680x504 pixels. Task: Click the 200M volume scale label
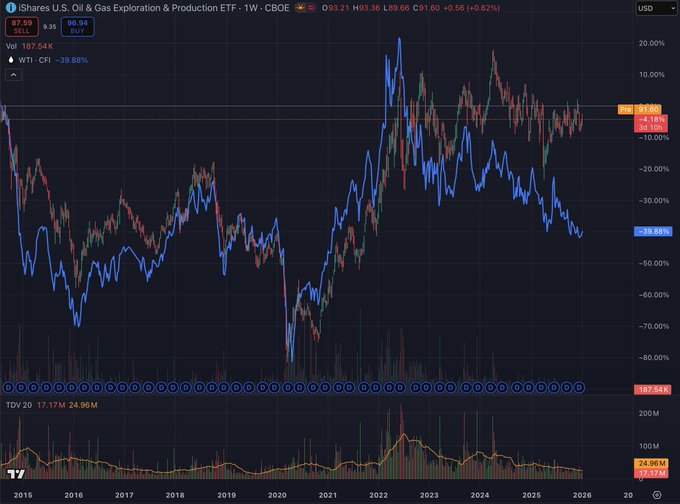coord(649,413)
